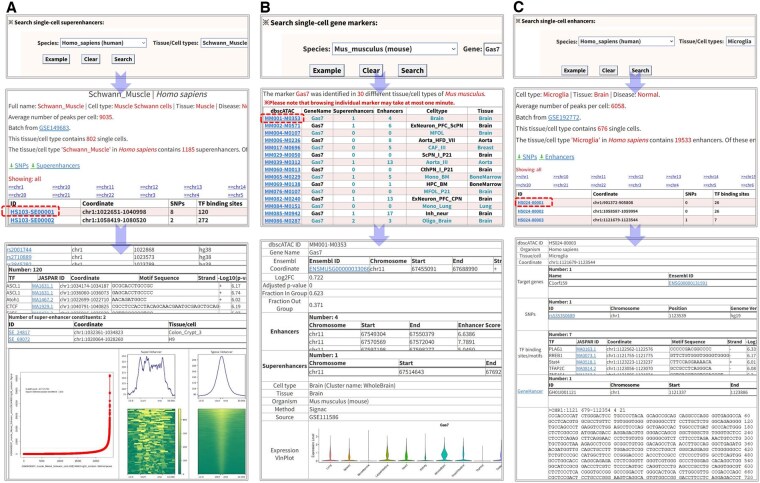The height and width of the screenshot is (483, 760).
Task: Open the last marker row with Oligo_Brain
Action: (x=282, y=221)
